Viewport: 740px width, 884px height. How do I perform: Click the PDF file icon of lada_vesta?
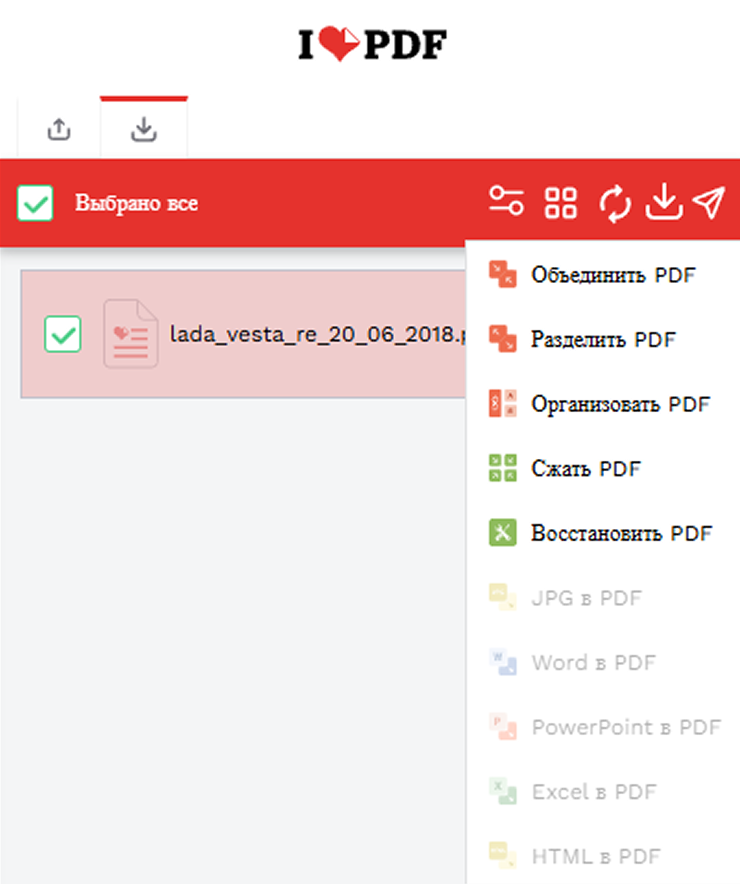[x=131, y=334]
